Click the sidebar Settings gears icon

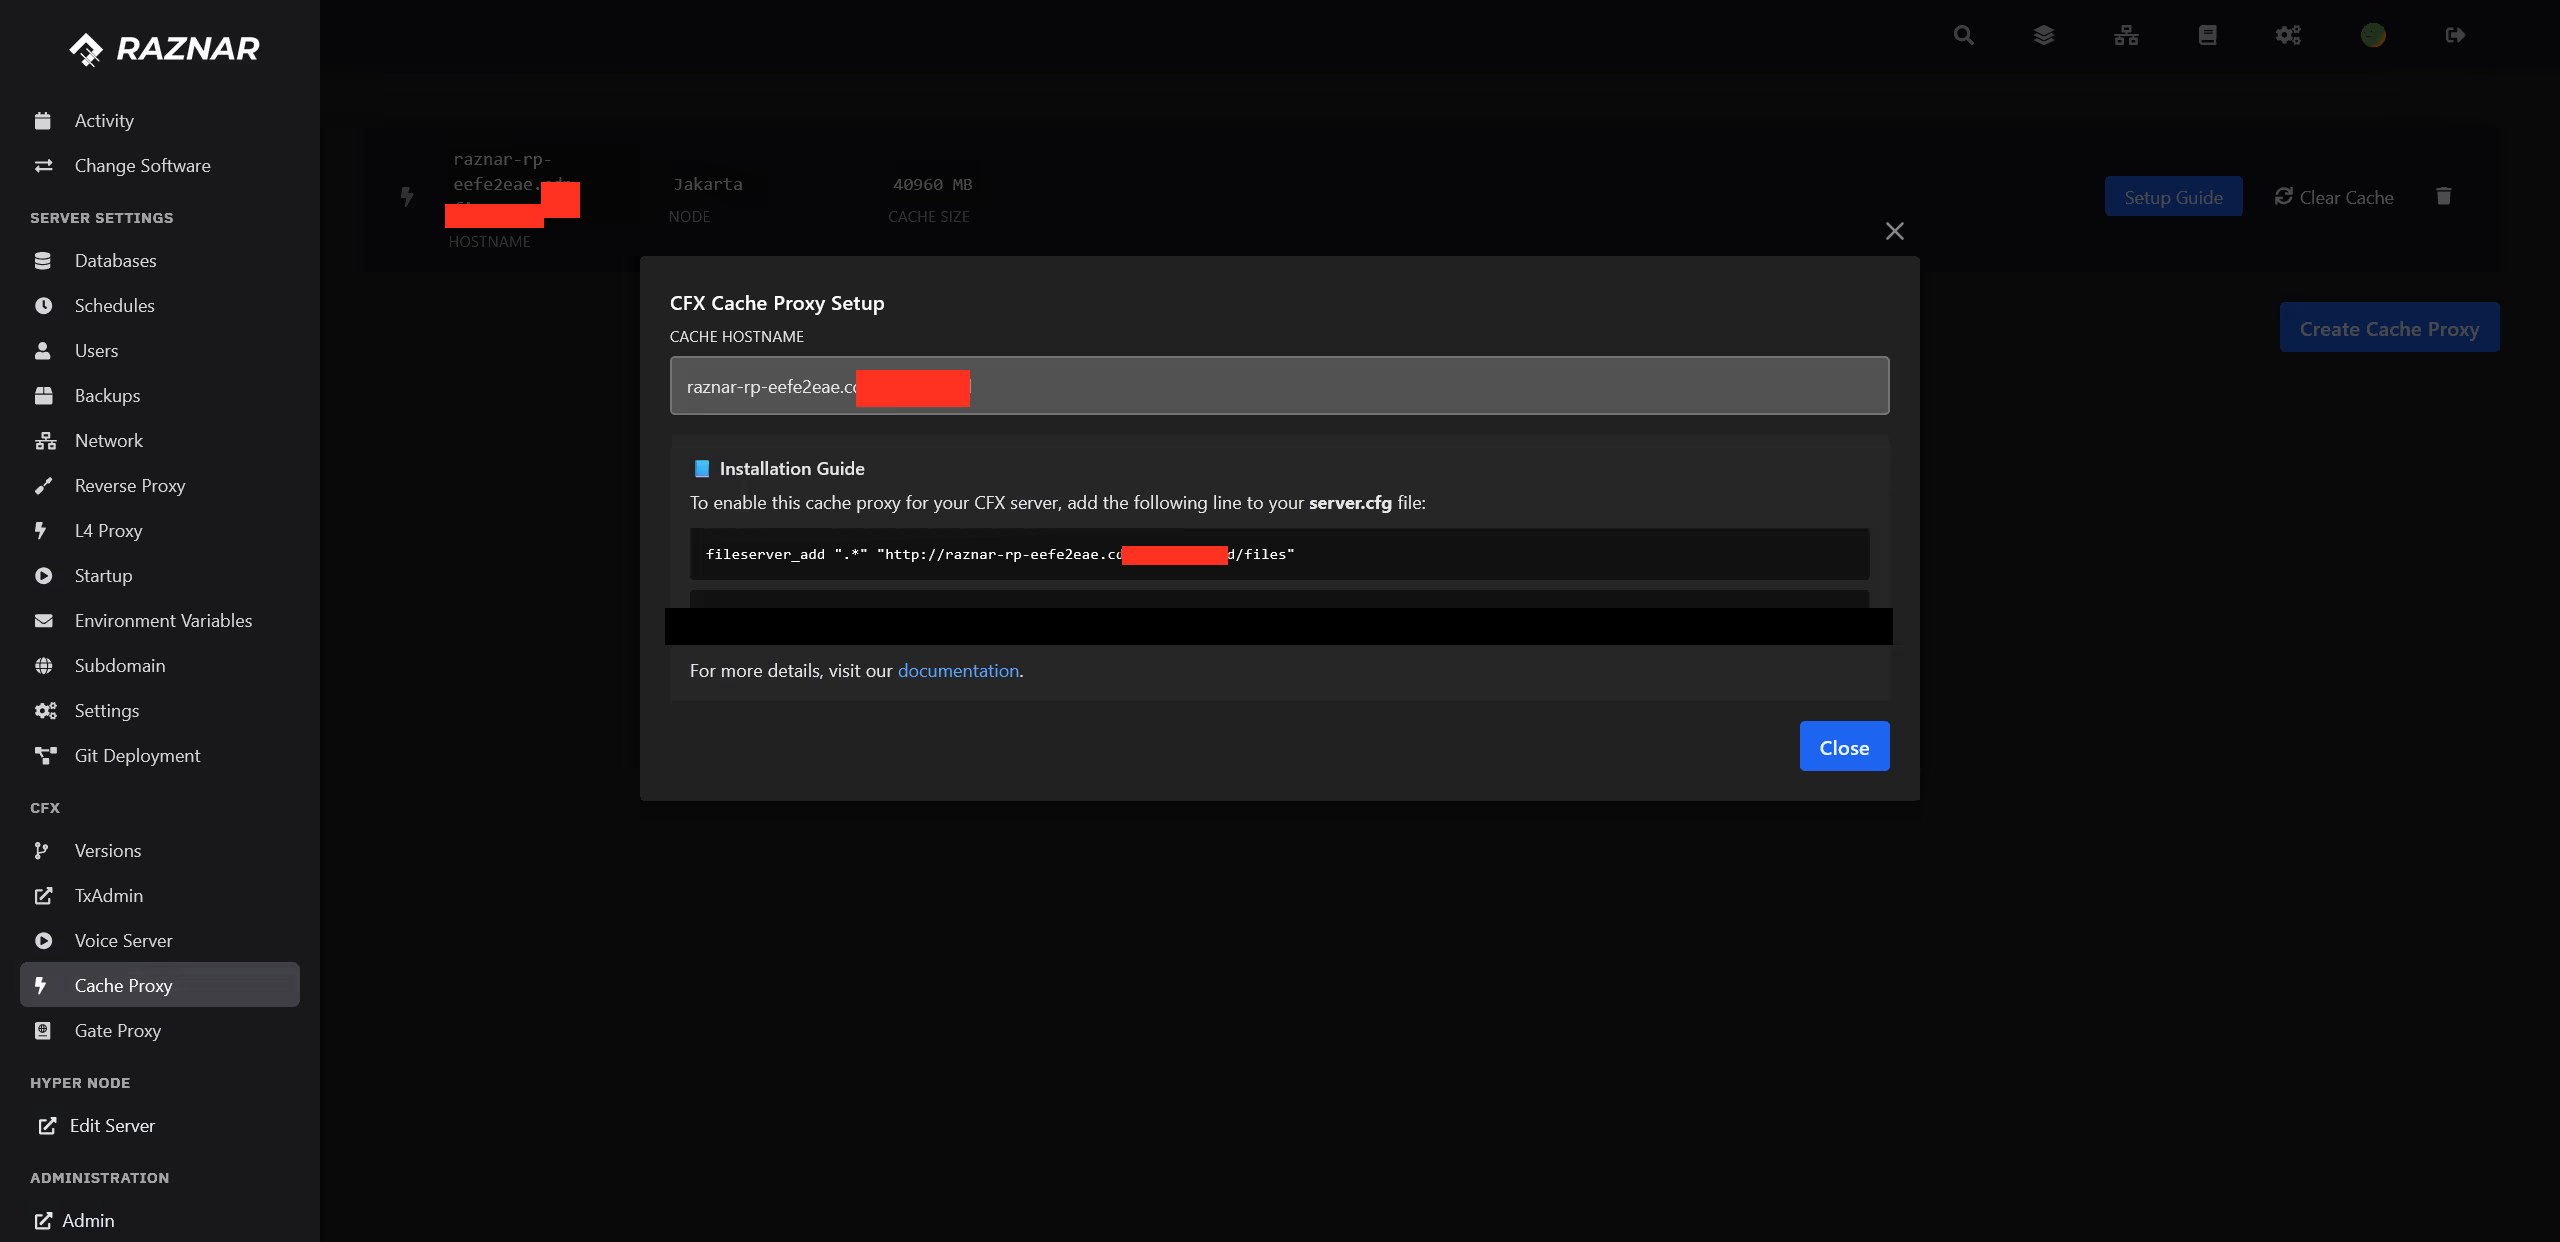tap(45, 710)
